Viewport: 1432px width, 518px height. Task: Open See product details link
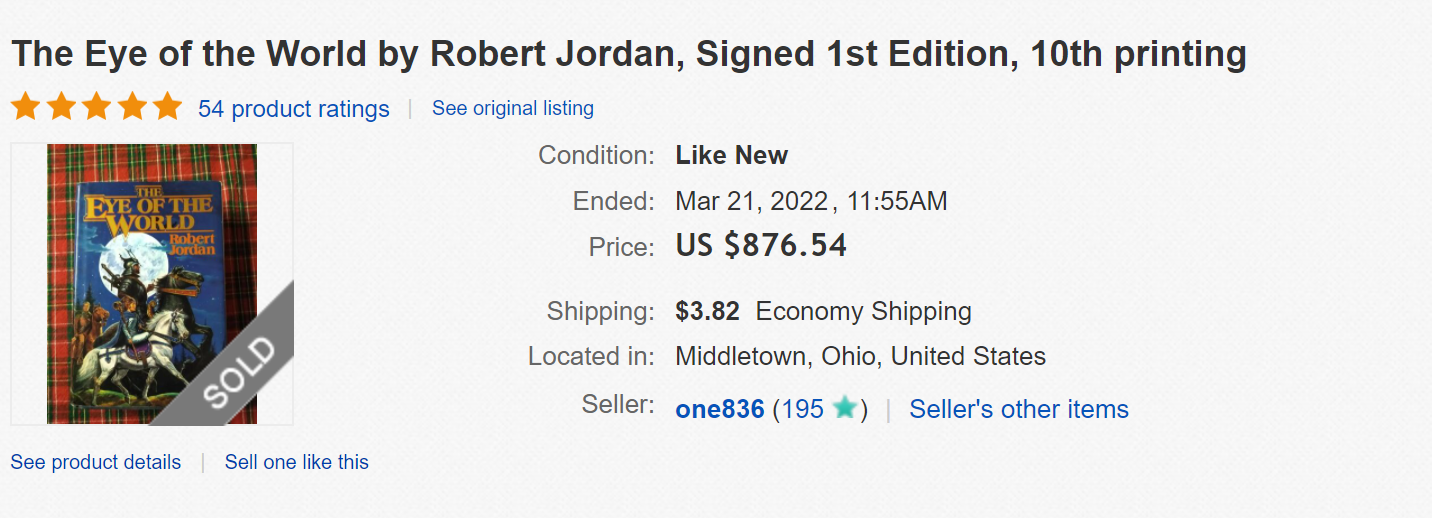pos(96,462)
